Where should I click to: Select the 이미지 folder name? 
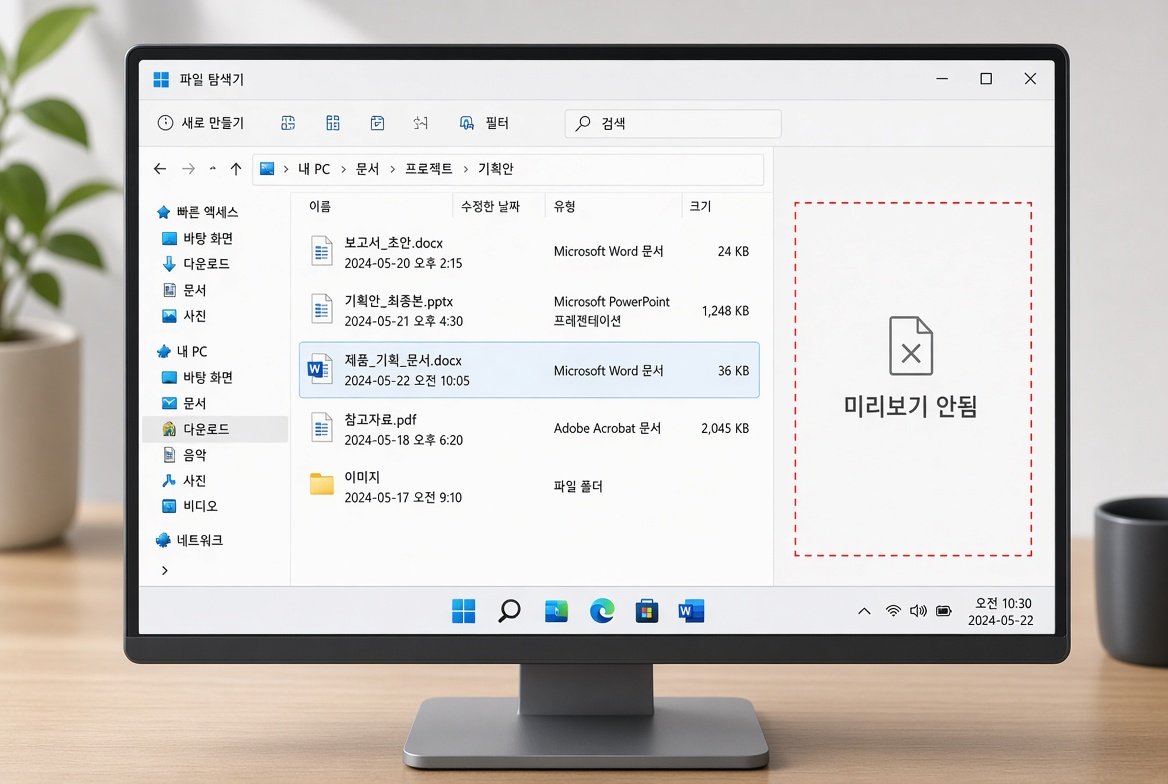click(362, 477)
